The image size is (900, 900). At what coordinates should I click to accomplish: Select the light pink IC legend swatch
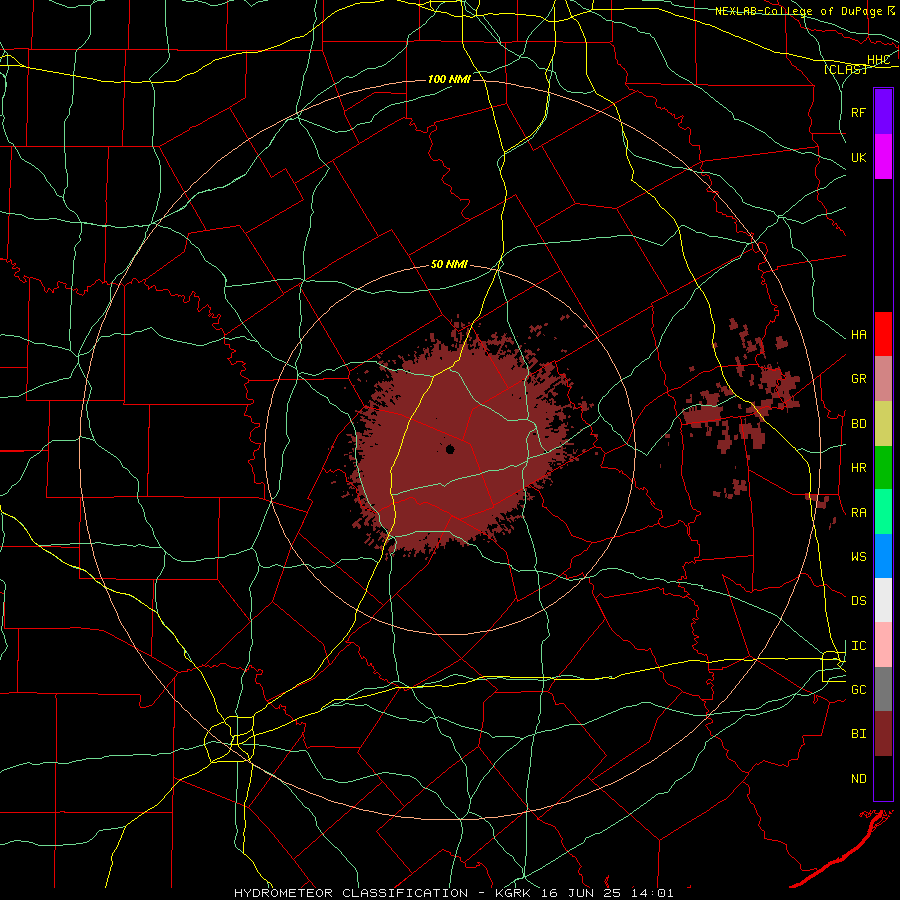tap(883, 645)
